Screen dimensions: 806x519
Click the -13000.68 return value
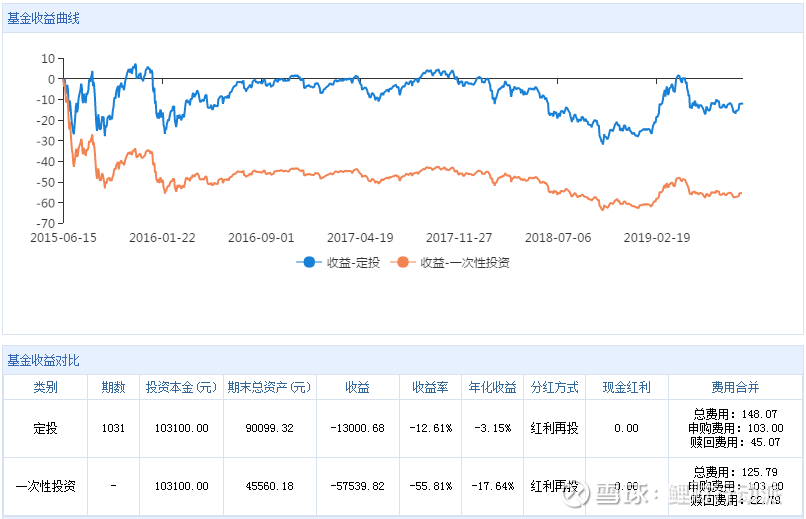pyautogui.click(x=357, y=428)
